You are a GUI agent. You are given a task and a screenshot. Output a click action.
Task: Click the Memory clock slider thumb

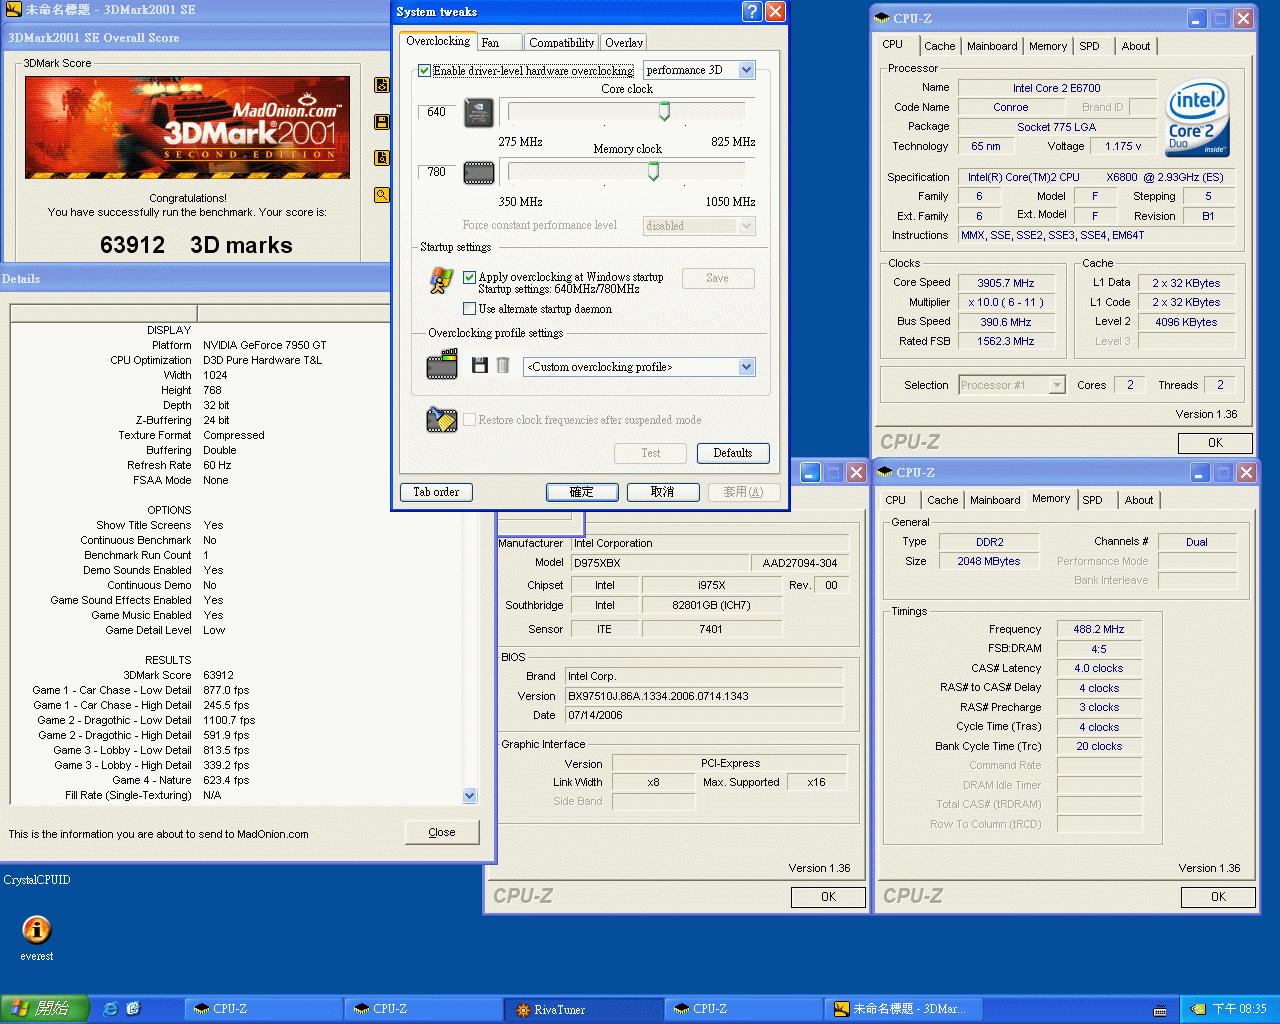pyautogui.click(x=653, y=171)
